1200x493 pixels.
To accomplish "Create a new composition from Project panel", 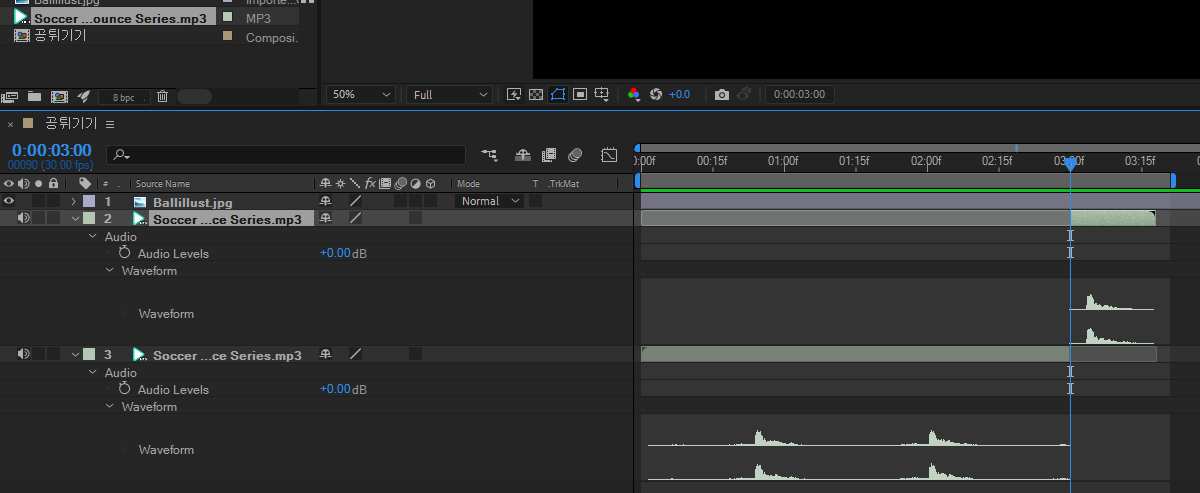I will (59, 96).
